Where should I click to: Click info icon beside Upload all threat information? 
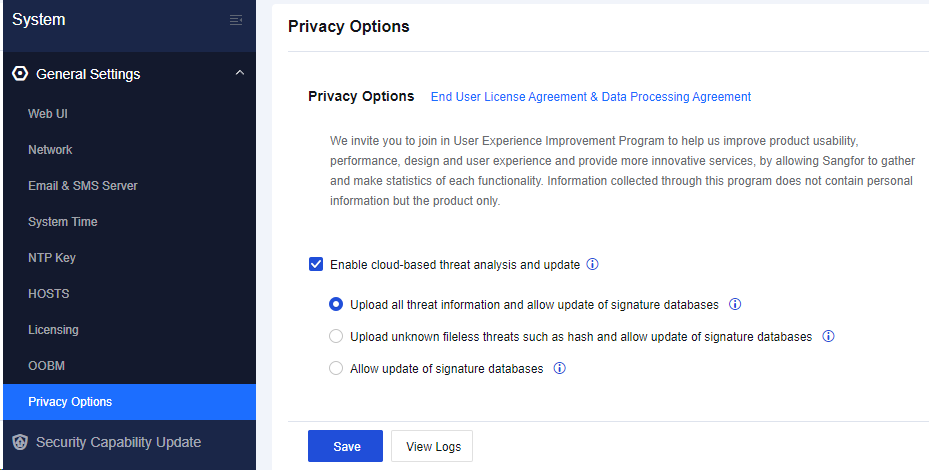click(x=735, y=305)
